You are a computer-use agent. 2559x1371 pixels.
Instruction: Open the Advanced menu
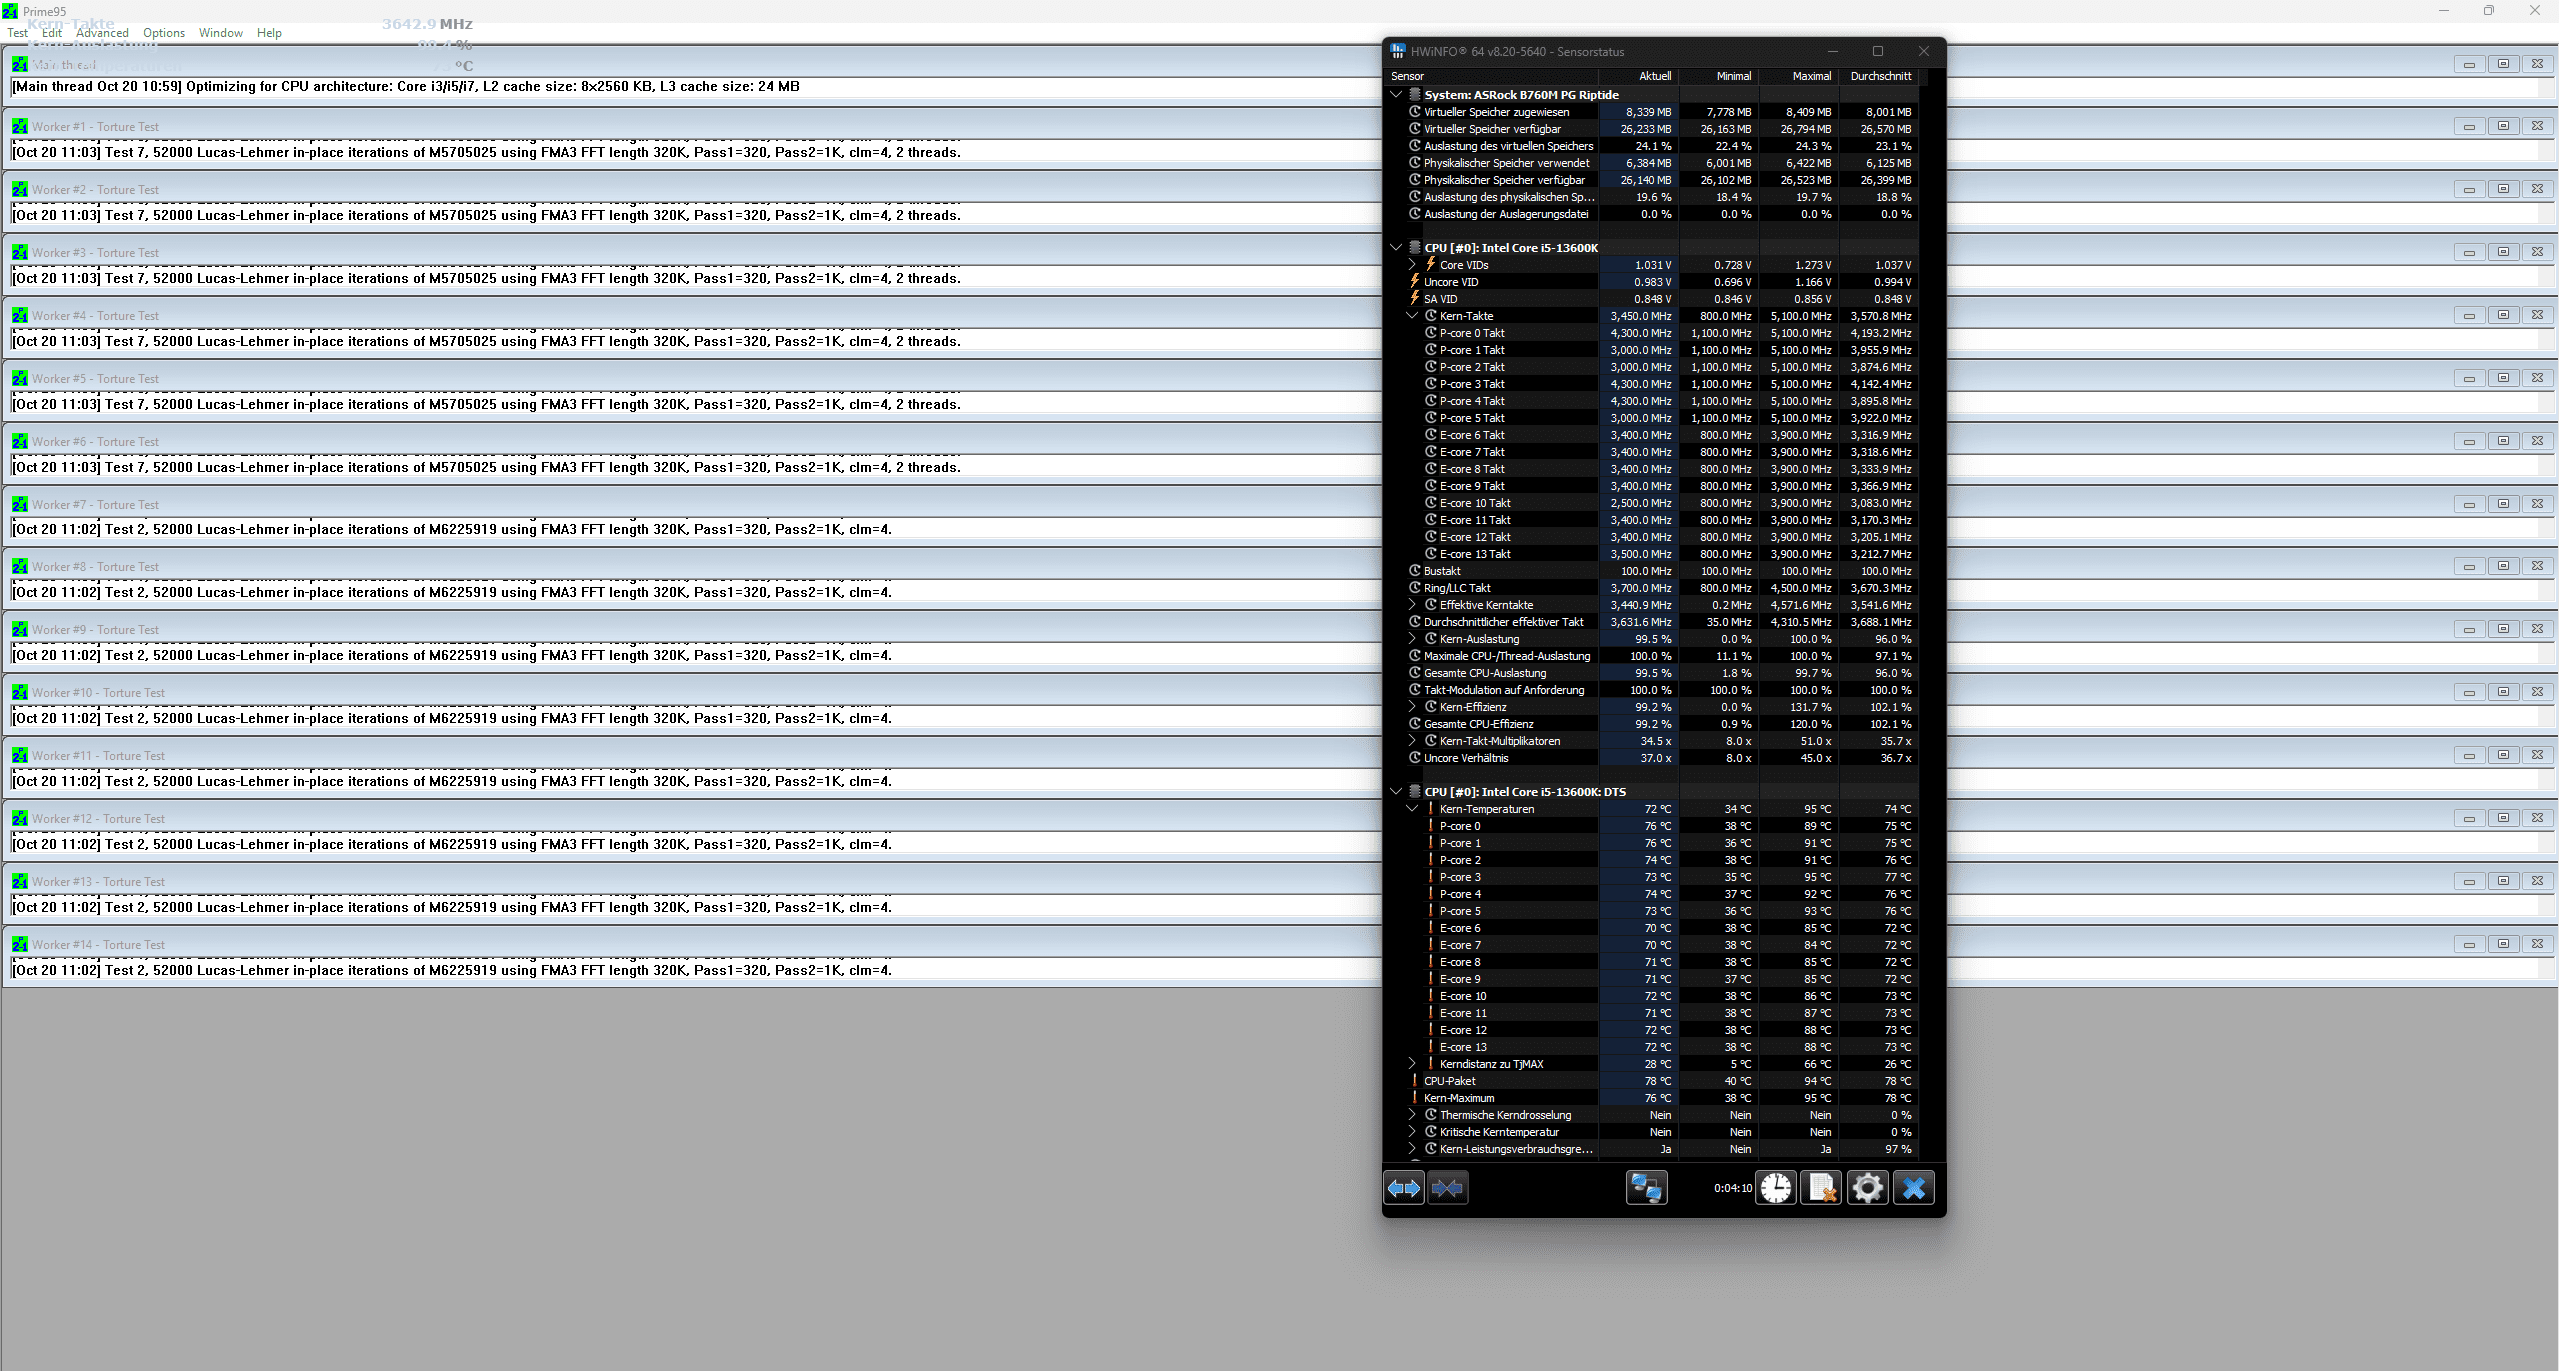[x=102, y=33]
